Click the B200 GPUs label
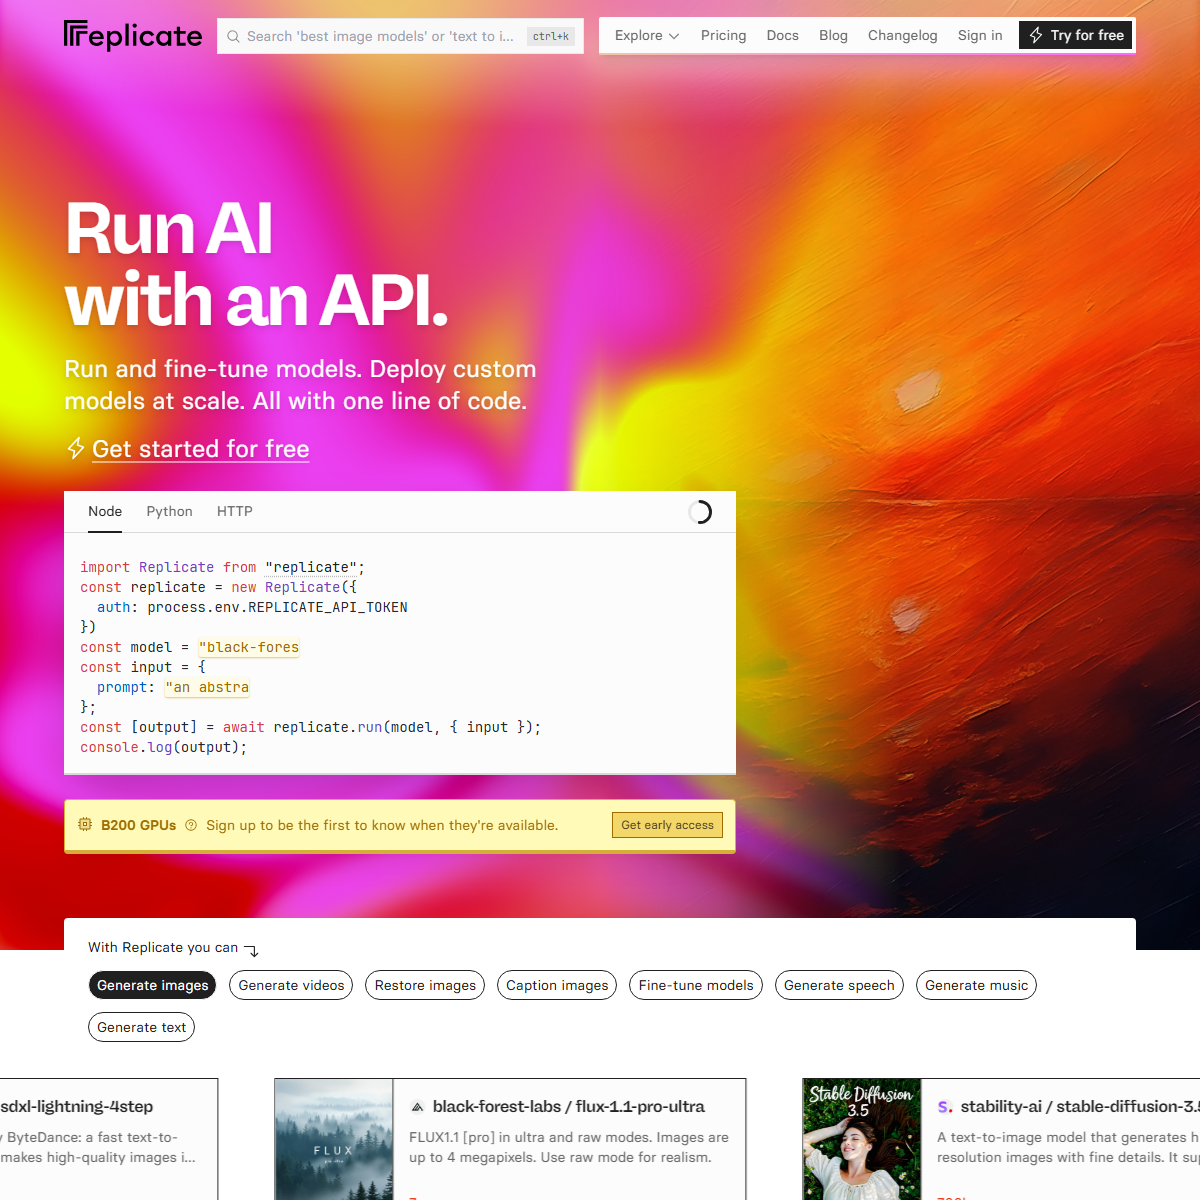Viewport: 1200px width, 1200px height. pos(138,825)
